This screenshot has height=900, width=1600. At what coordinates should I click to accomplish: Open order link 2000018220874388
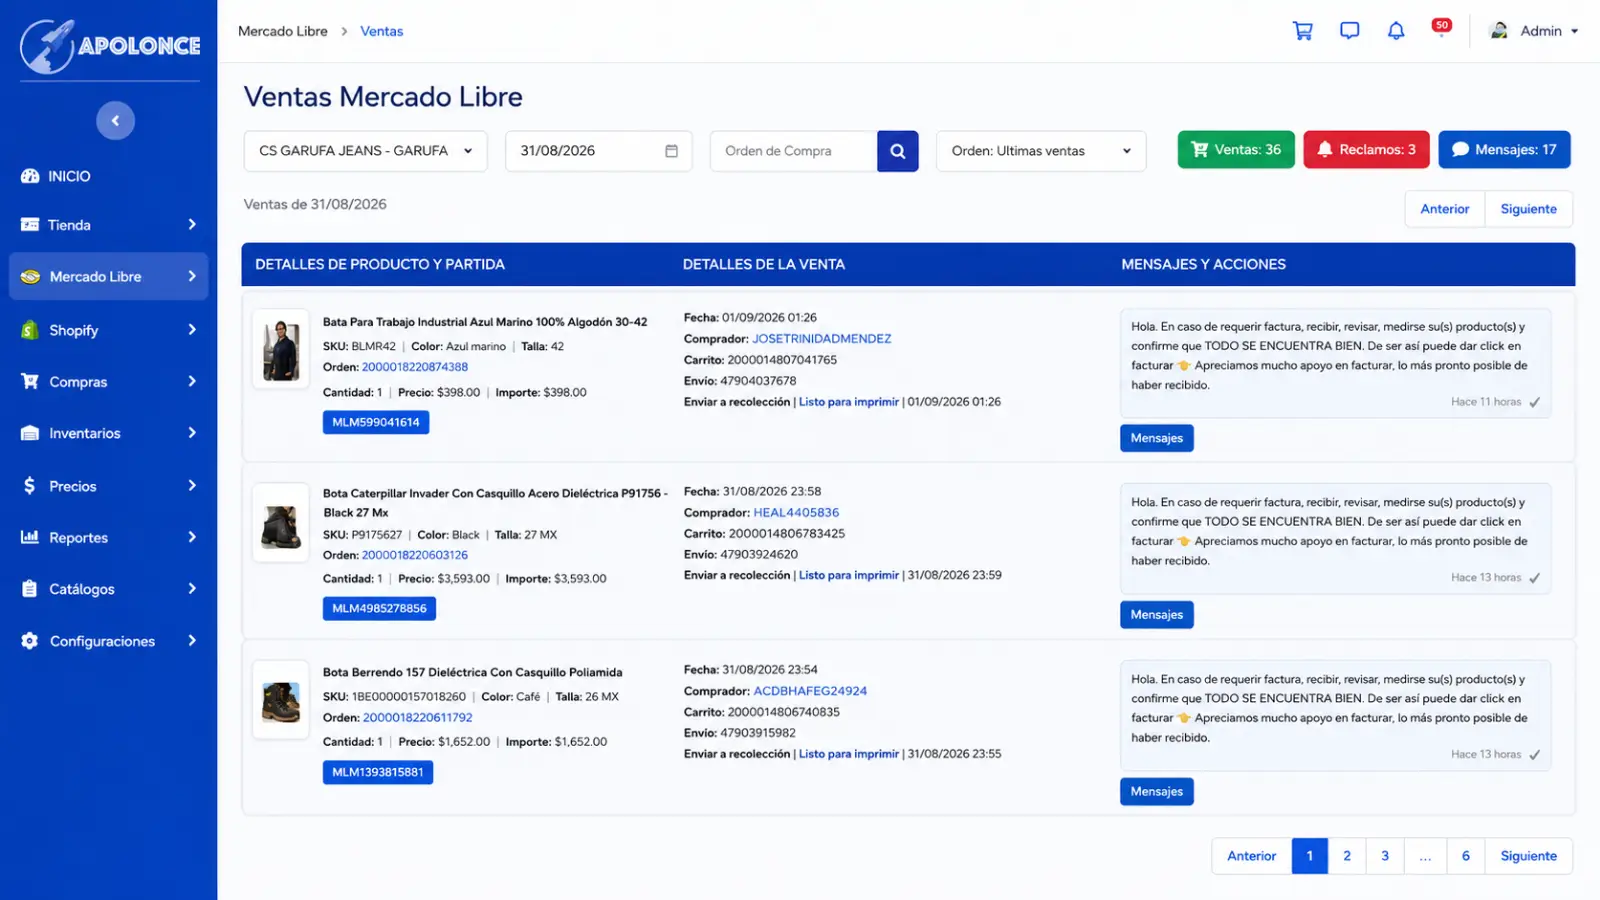tap(415, 367)
